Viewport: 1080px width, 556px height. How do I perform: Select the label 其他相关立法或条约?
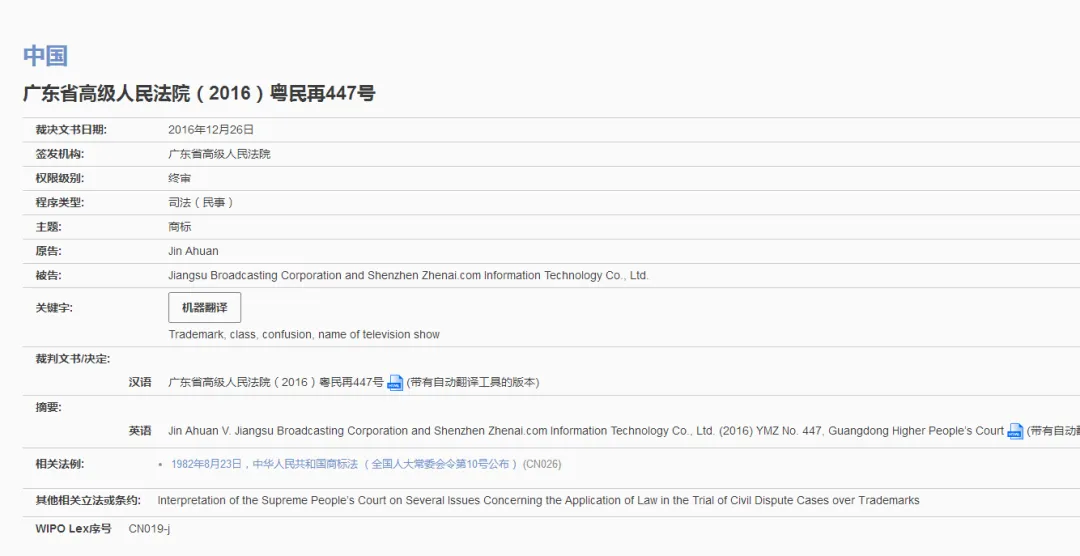click(87, 500)
